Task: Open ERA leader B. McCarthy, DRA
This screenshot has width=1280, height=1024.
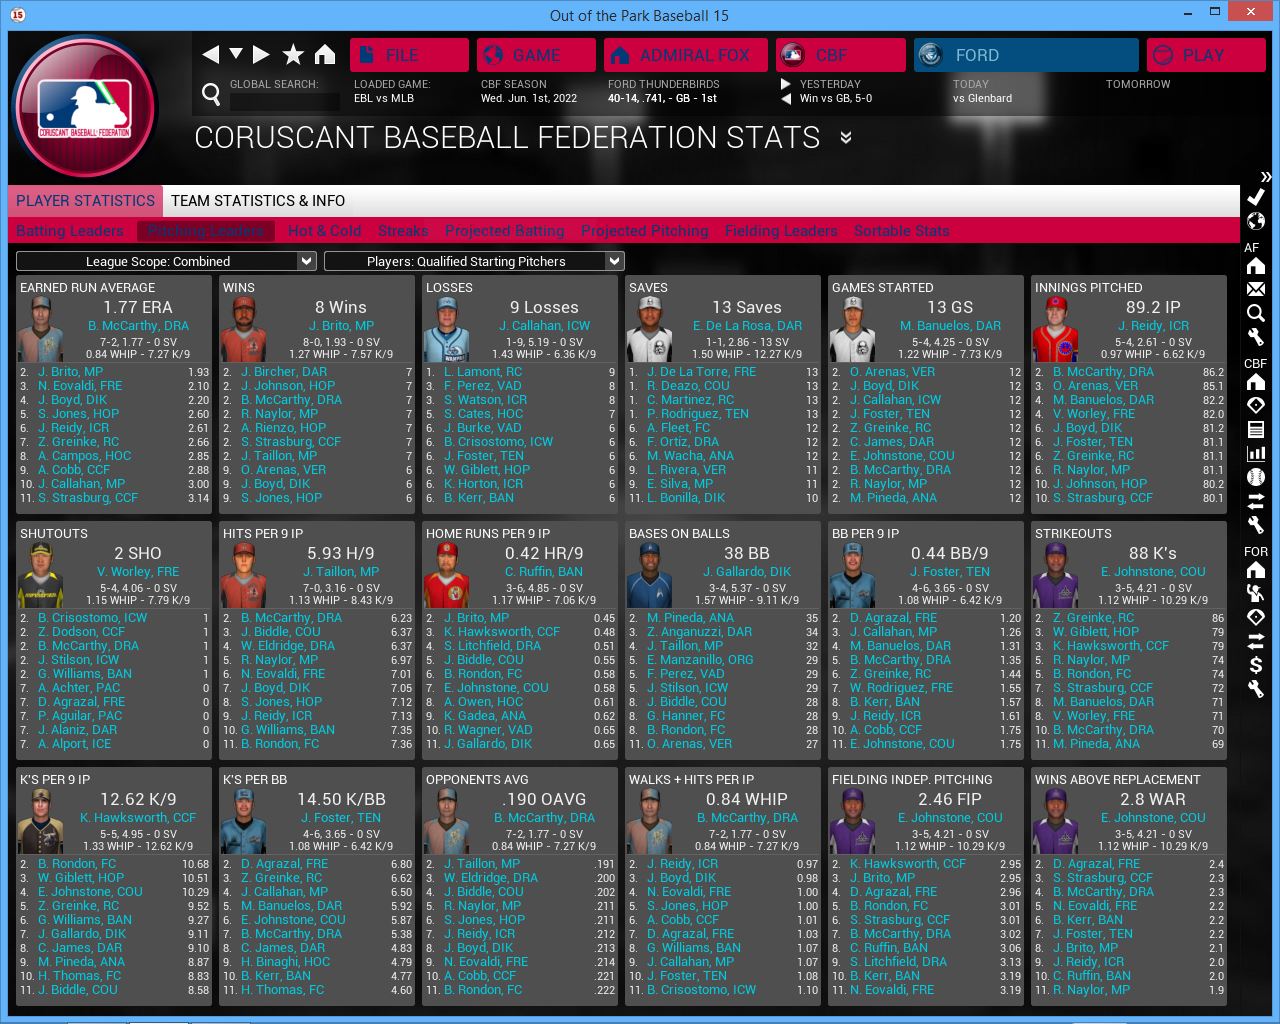Action: pos(138,326)
